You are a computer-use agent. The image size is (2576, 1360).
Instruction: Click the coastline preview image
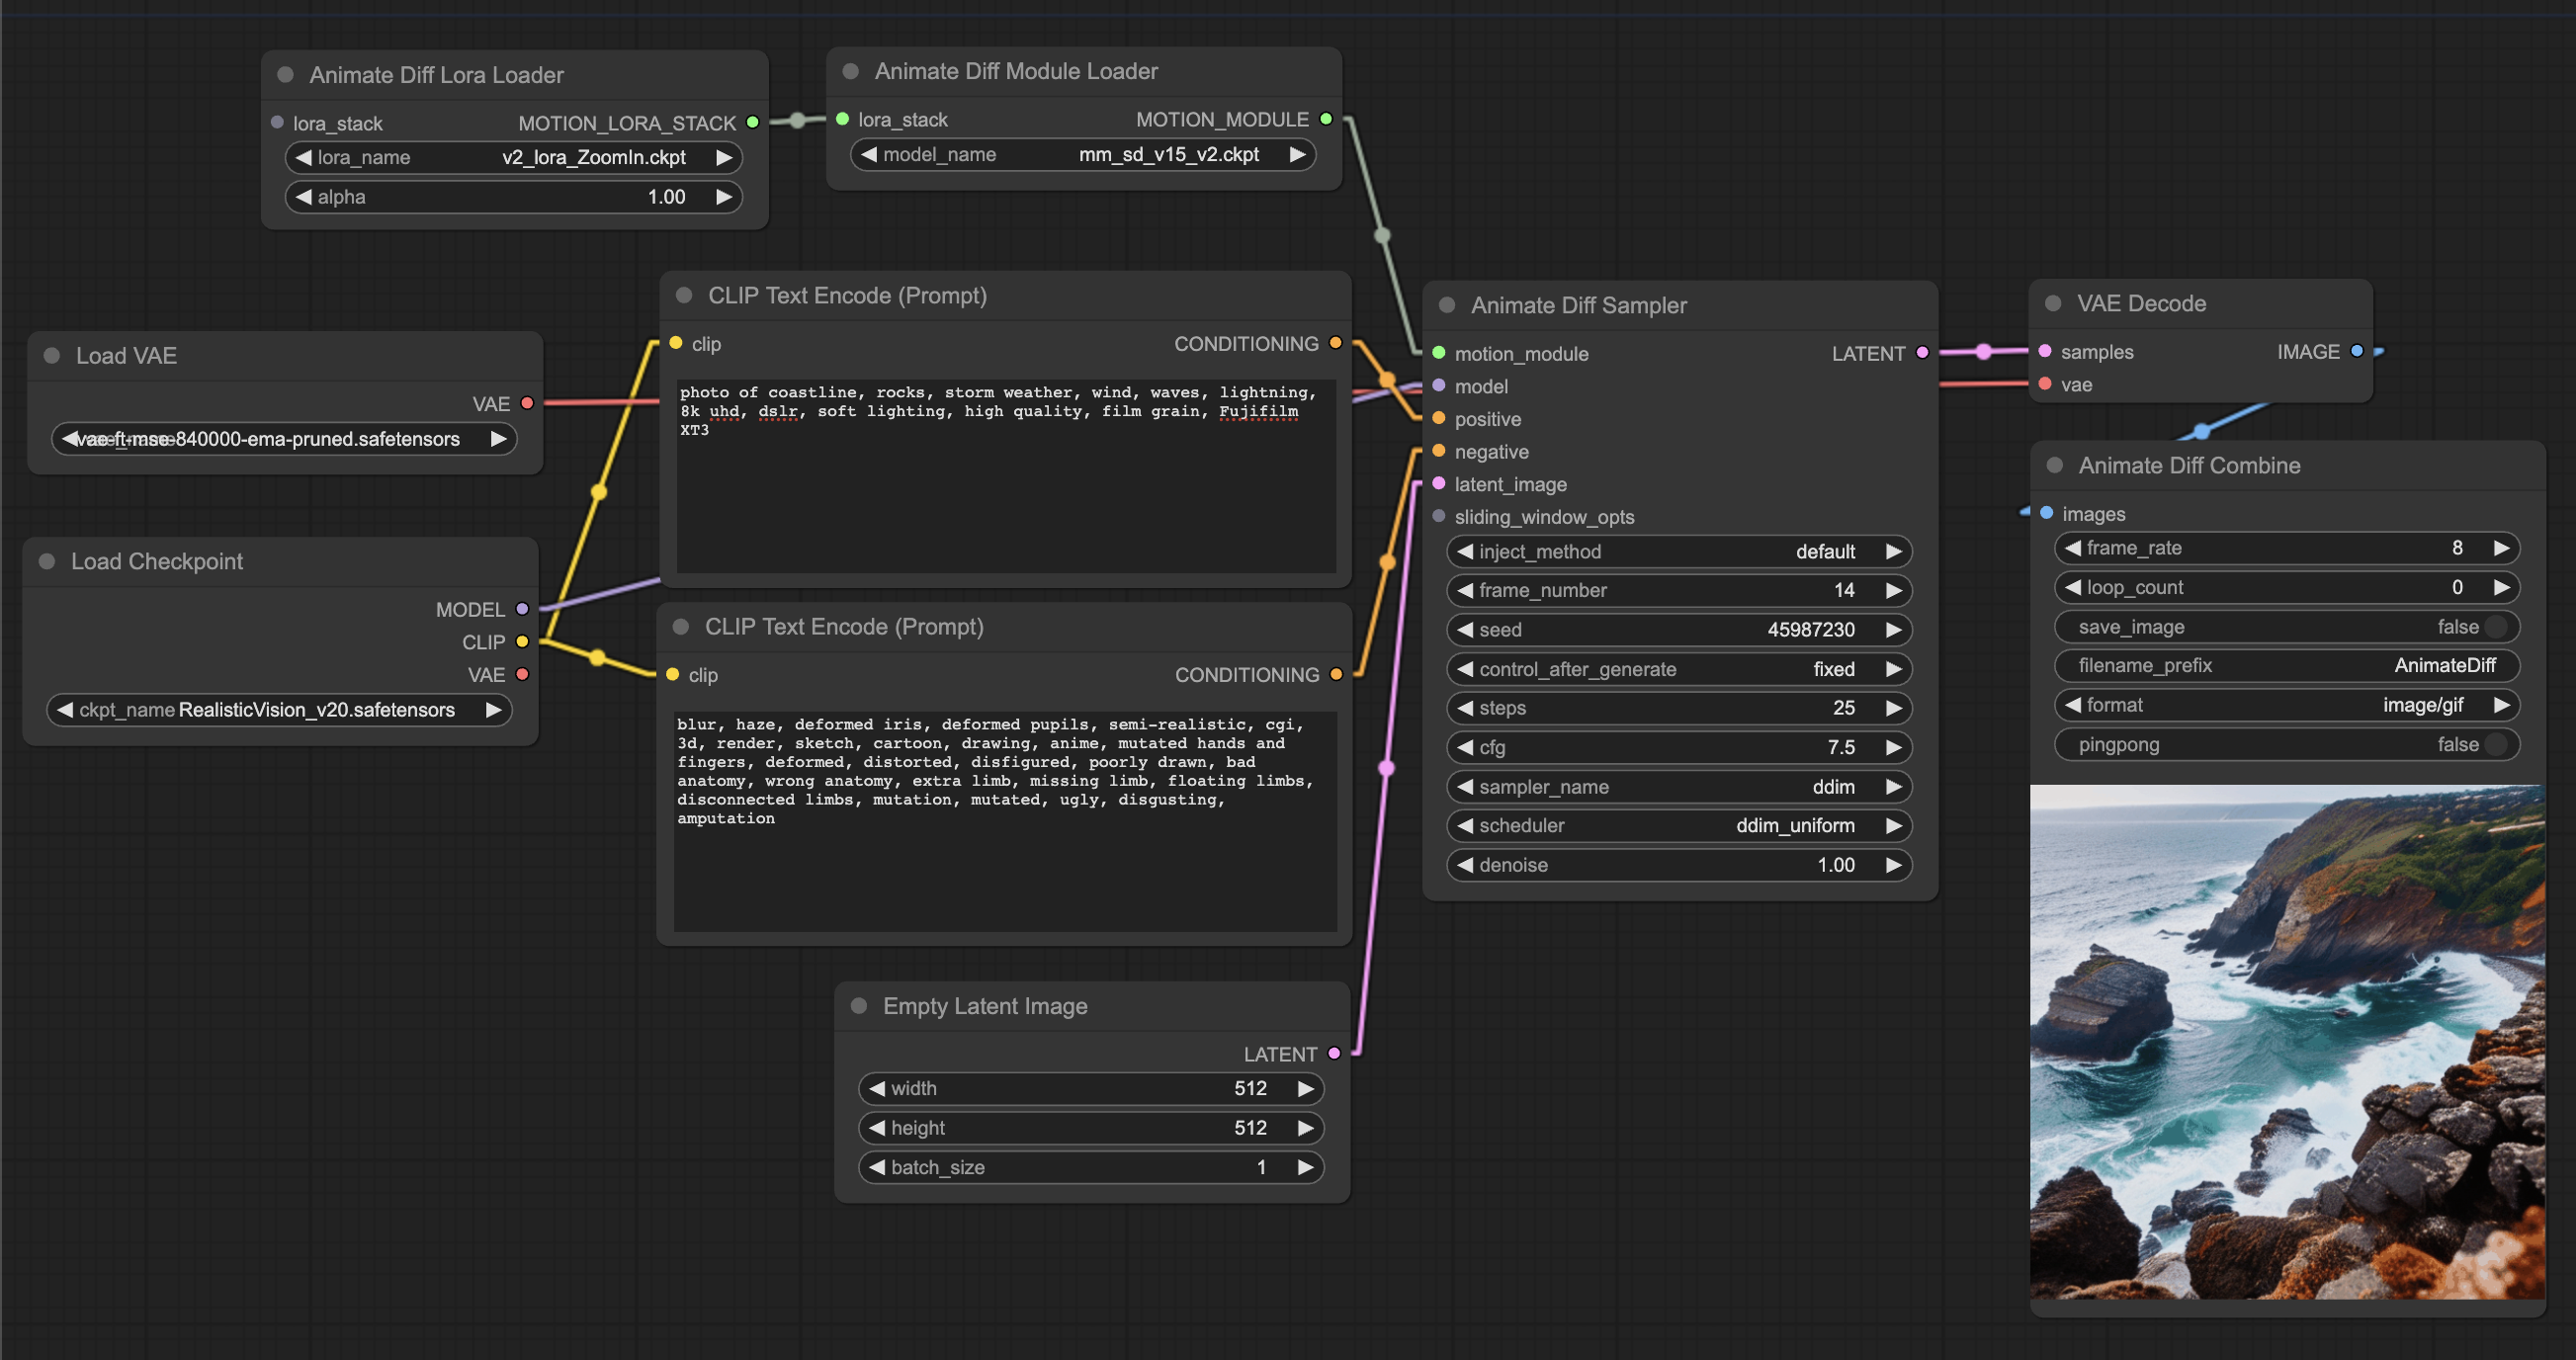click(2286, 1042)
